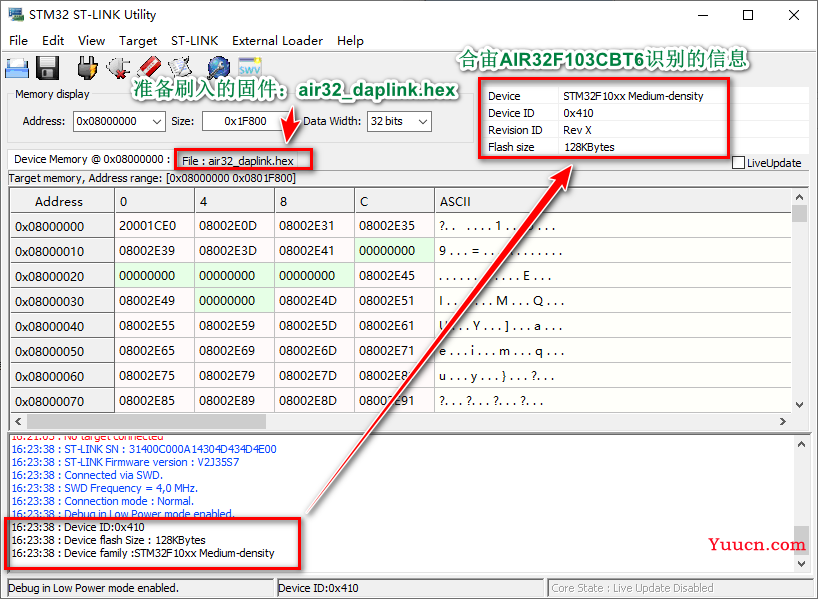Click address row 0x08000070

point(63,401)
